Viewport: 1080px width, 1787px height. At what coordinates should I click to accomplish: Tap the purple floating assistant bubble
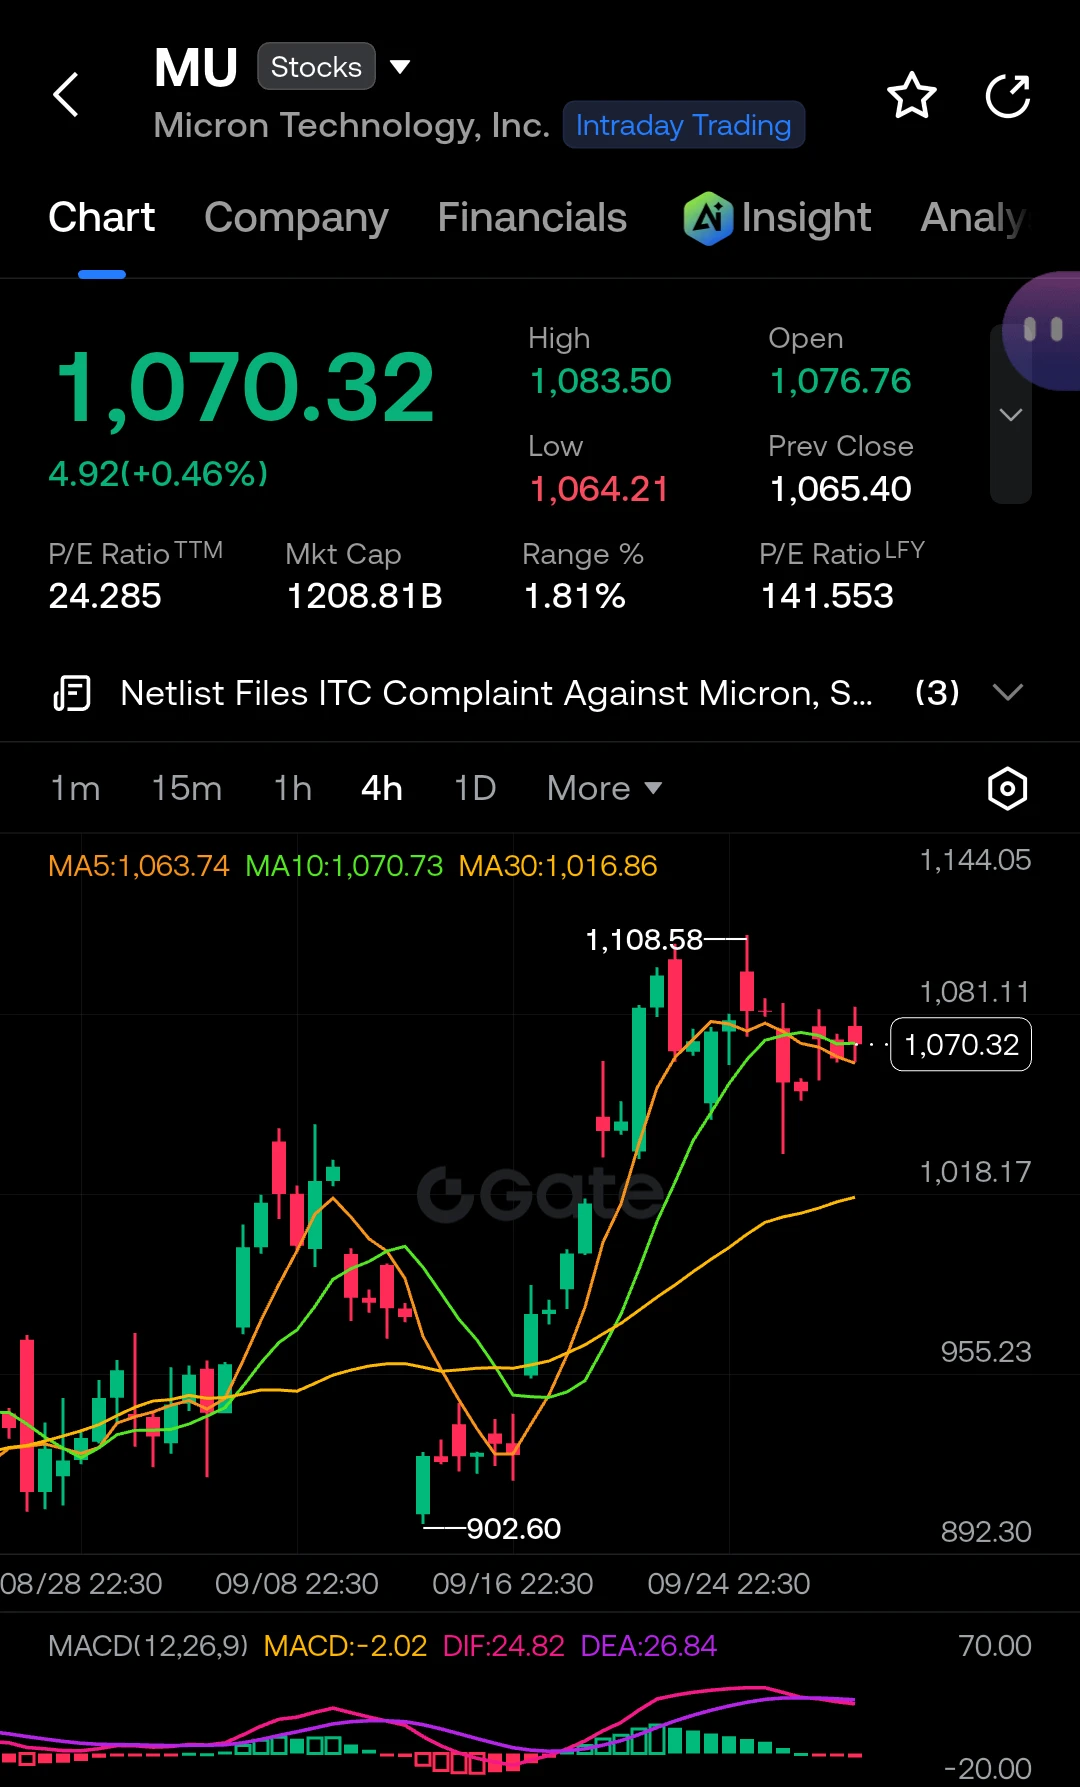1042,330
